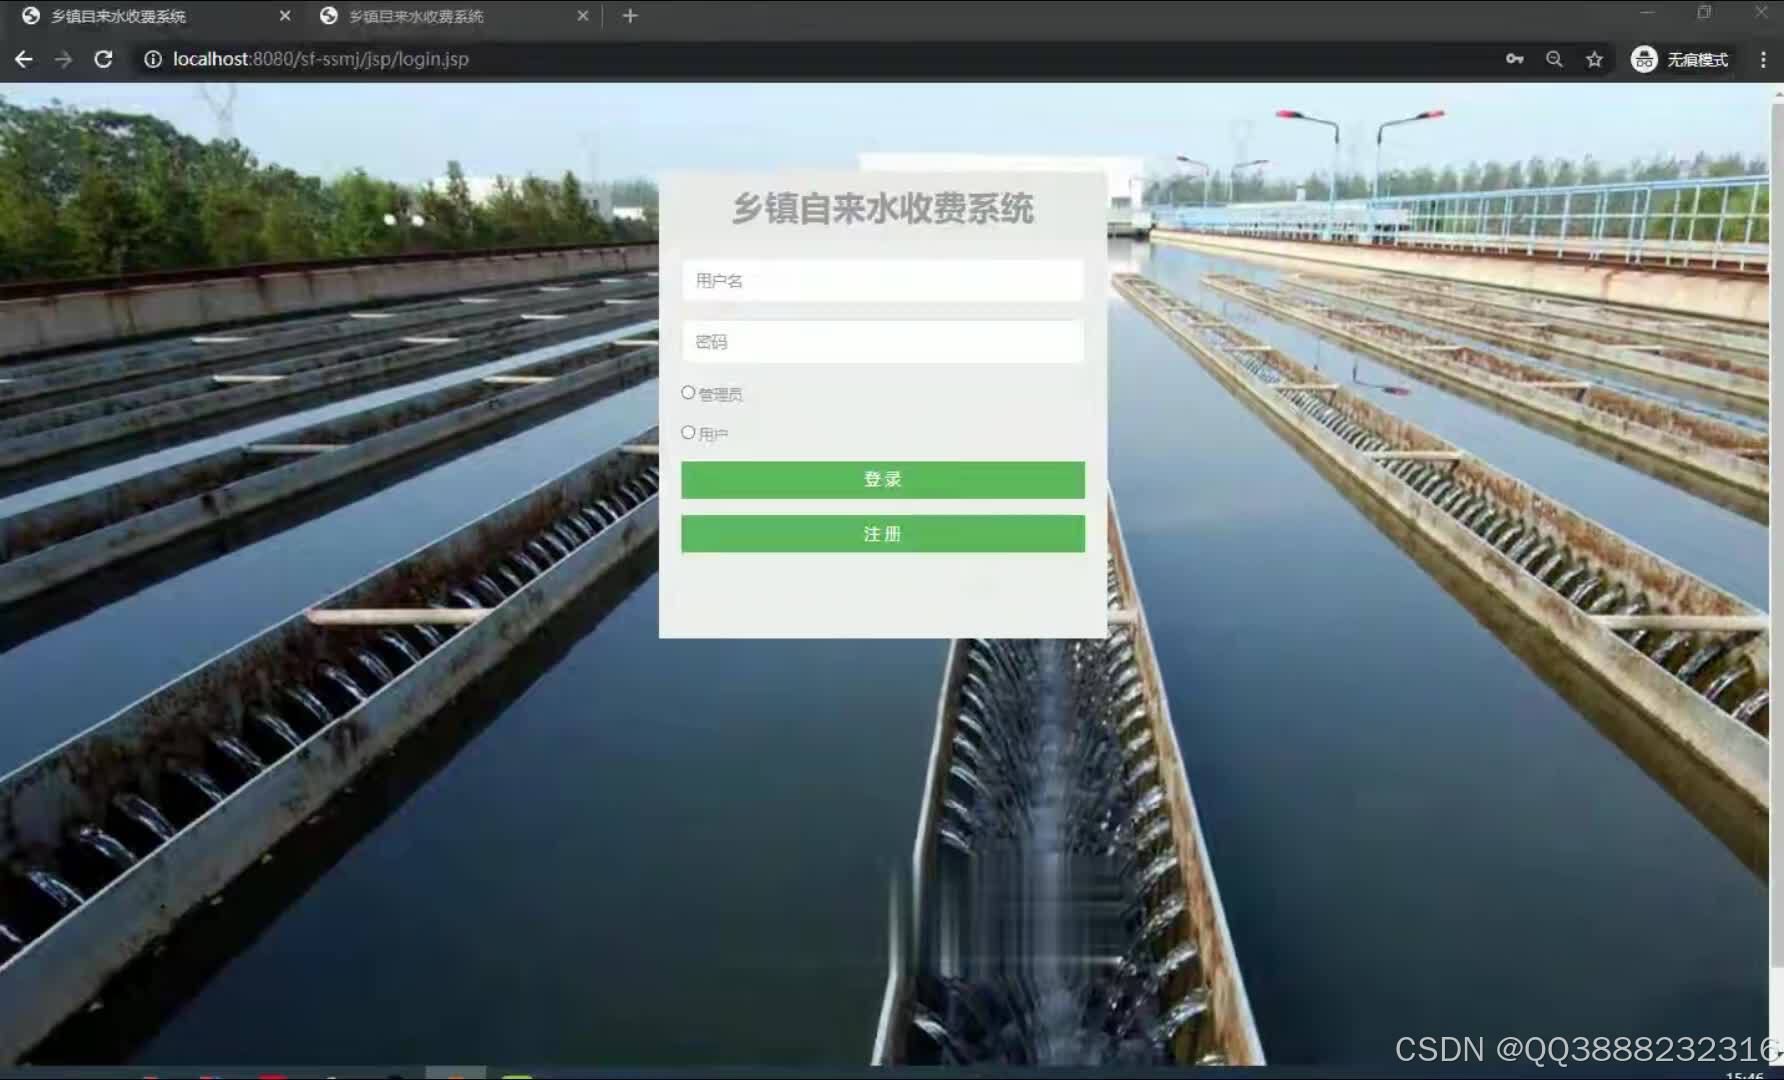Open the zoom magnifier icon in address bar

point(1554,60)
